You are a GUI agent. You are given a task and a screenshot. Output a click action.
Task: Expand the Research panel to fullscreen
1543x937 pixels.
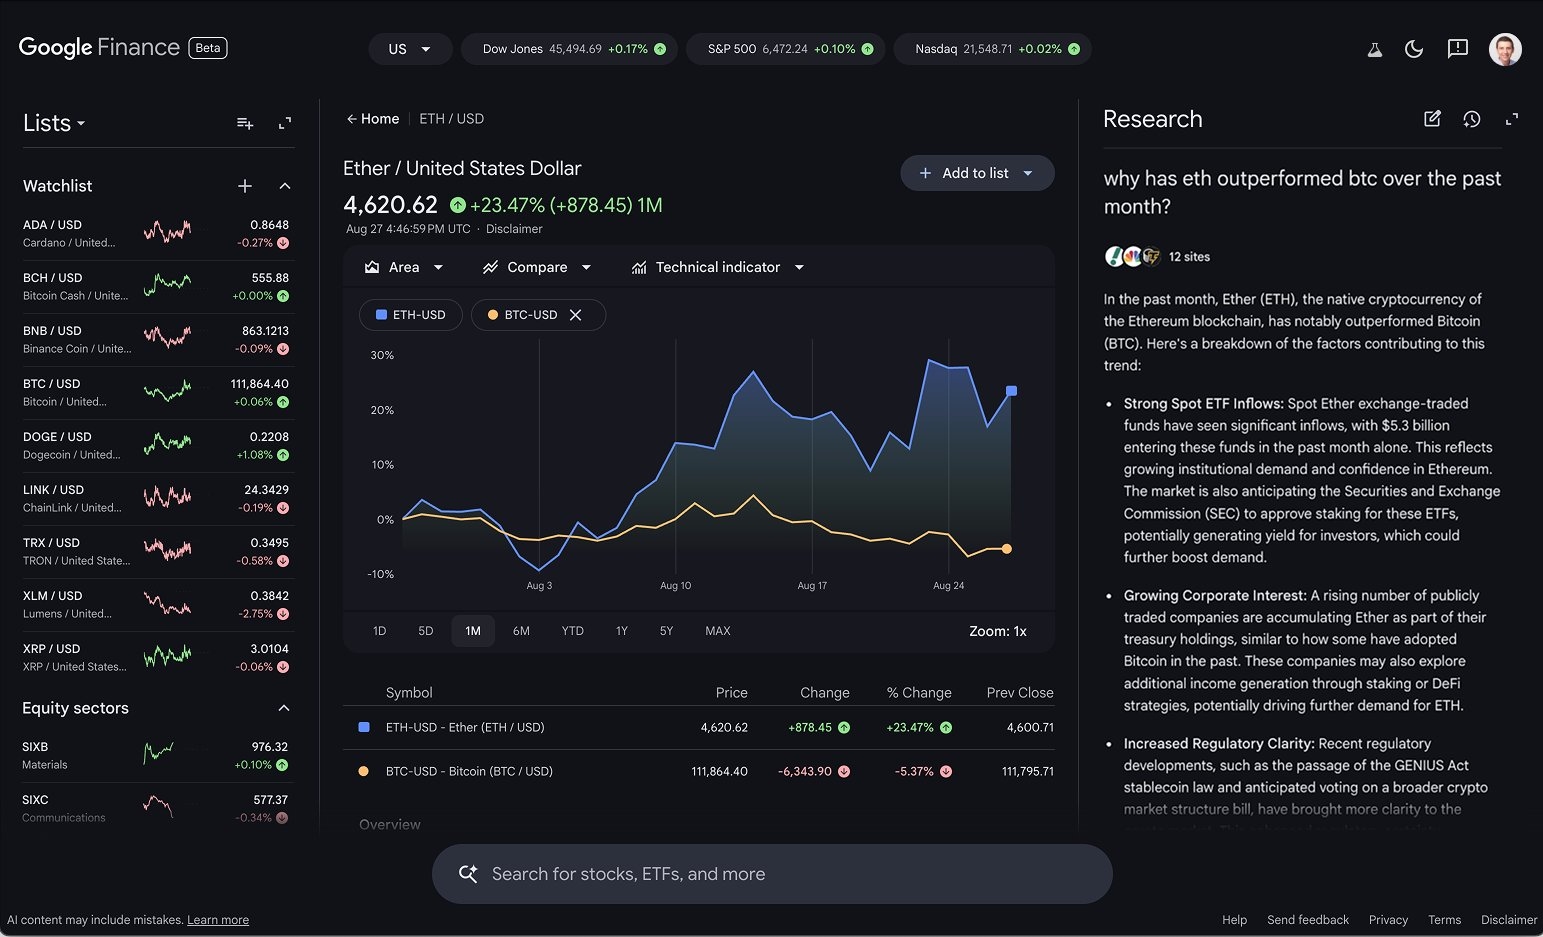pyautogui.click(x=1512, y=119)
